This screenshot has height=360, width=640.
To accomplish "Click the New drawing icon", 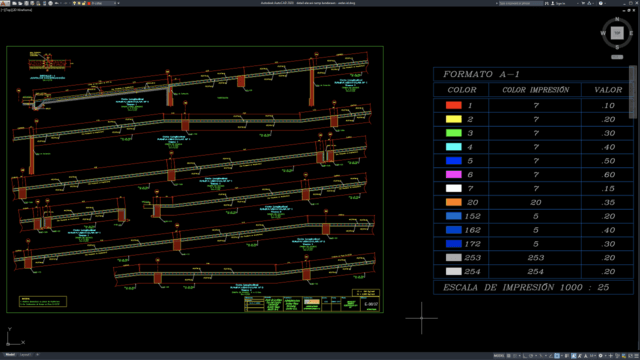I will (x=14, y=3).
